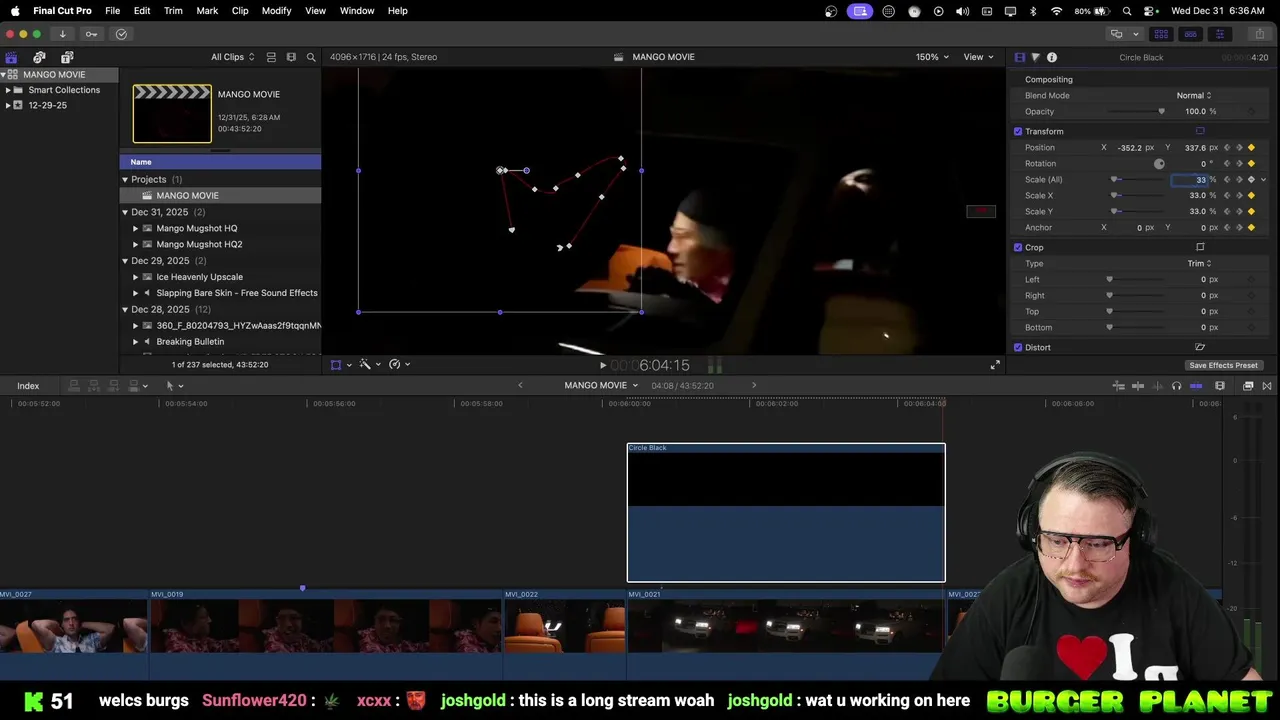Image resolution: width=1280 pixels, height=720 pixels.
Task: Click the Scale (All) value field
Action: coord(1190,180)
